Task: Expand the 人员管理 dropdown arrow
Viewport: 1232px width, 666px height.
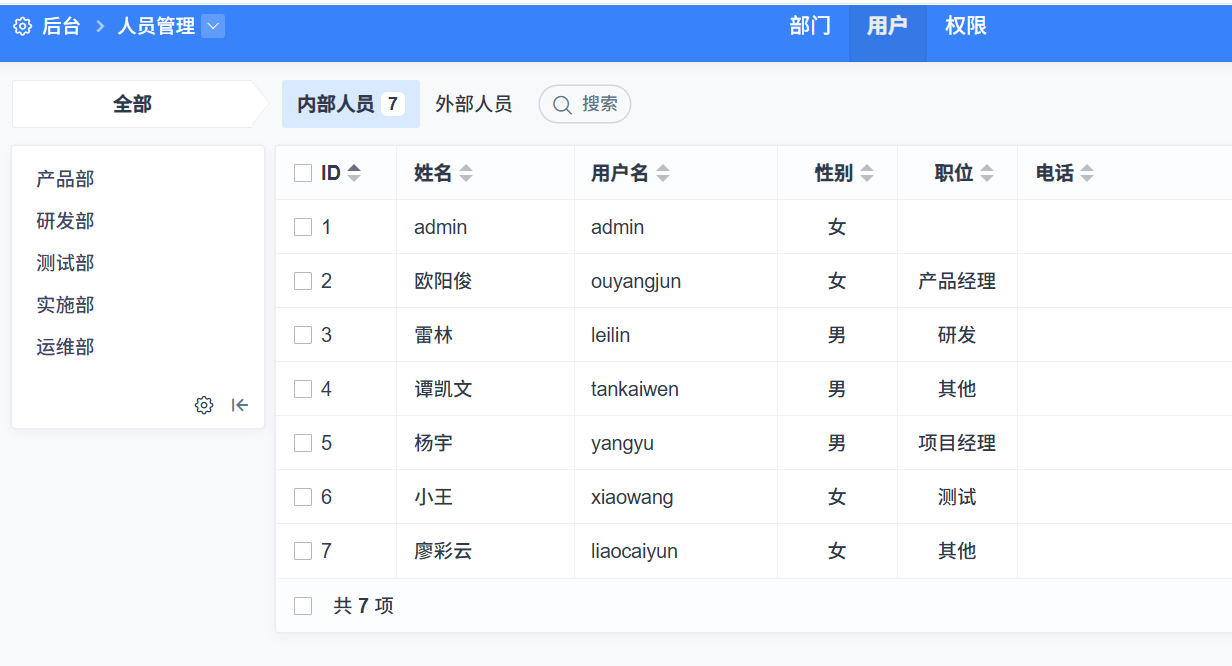Action: [214, 27]
